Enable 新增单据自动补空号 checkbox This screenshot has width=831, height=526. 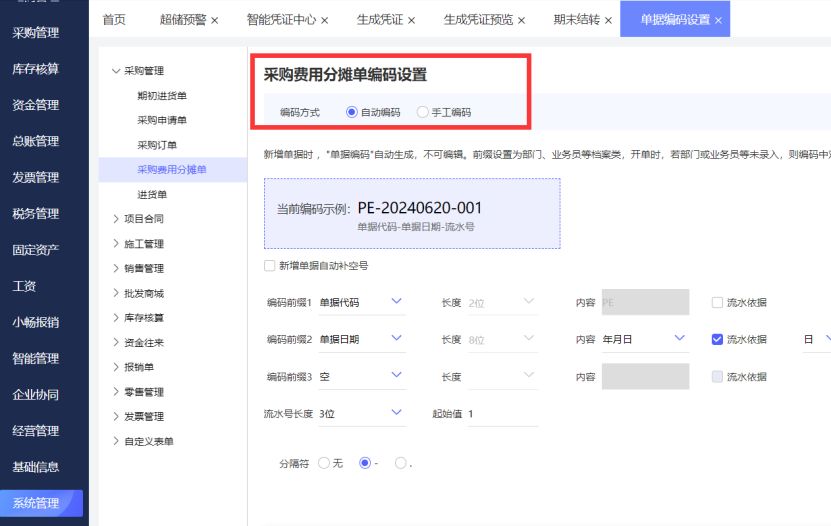tap(269, 266)
